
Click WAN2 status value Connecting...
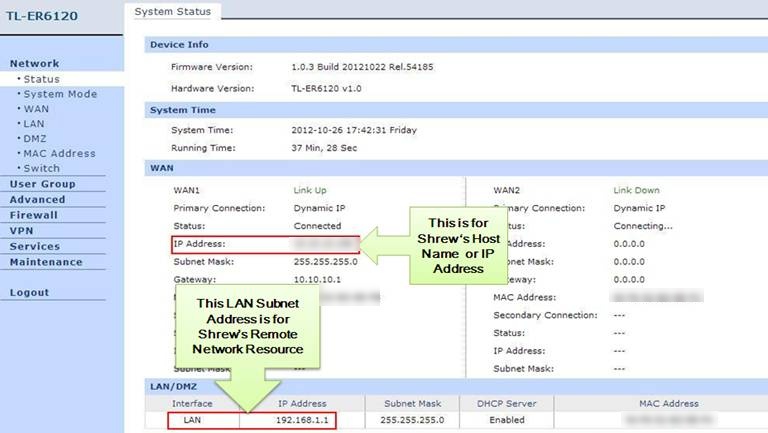click(643, 226)
